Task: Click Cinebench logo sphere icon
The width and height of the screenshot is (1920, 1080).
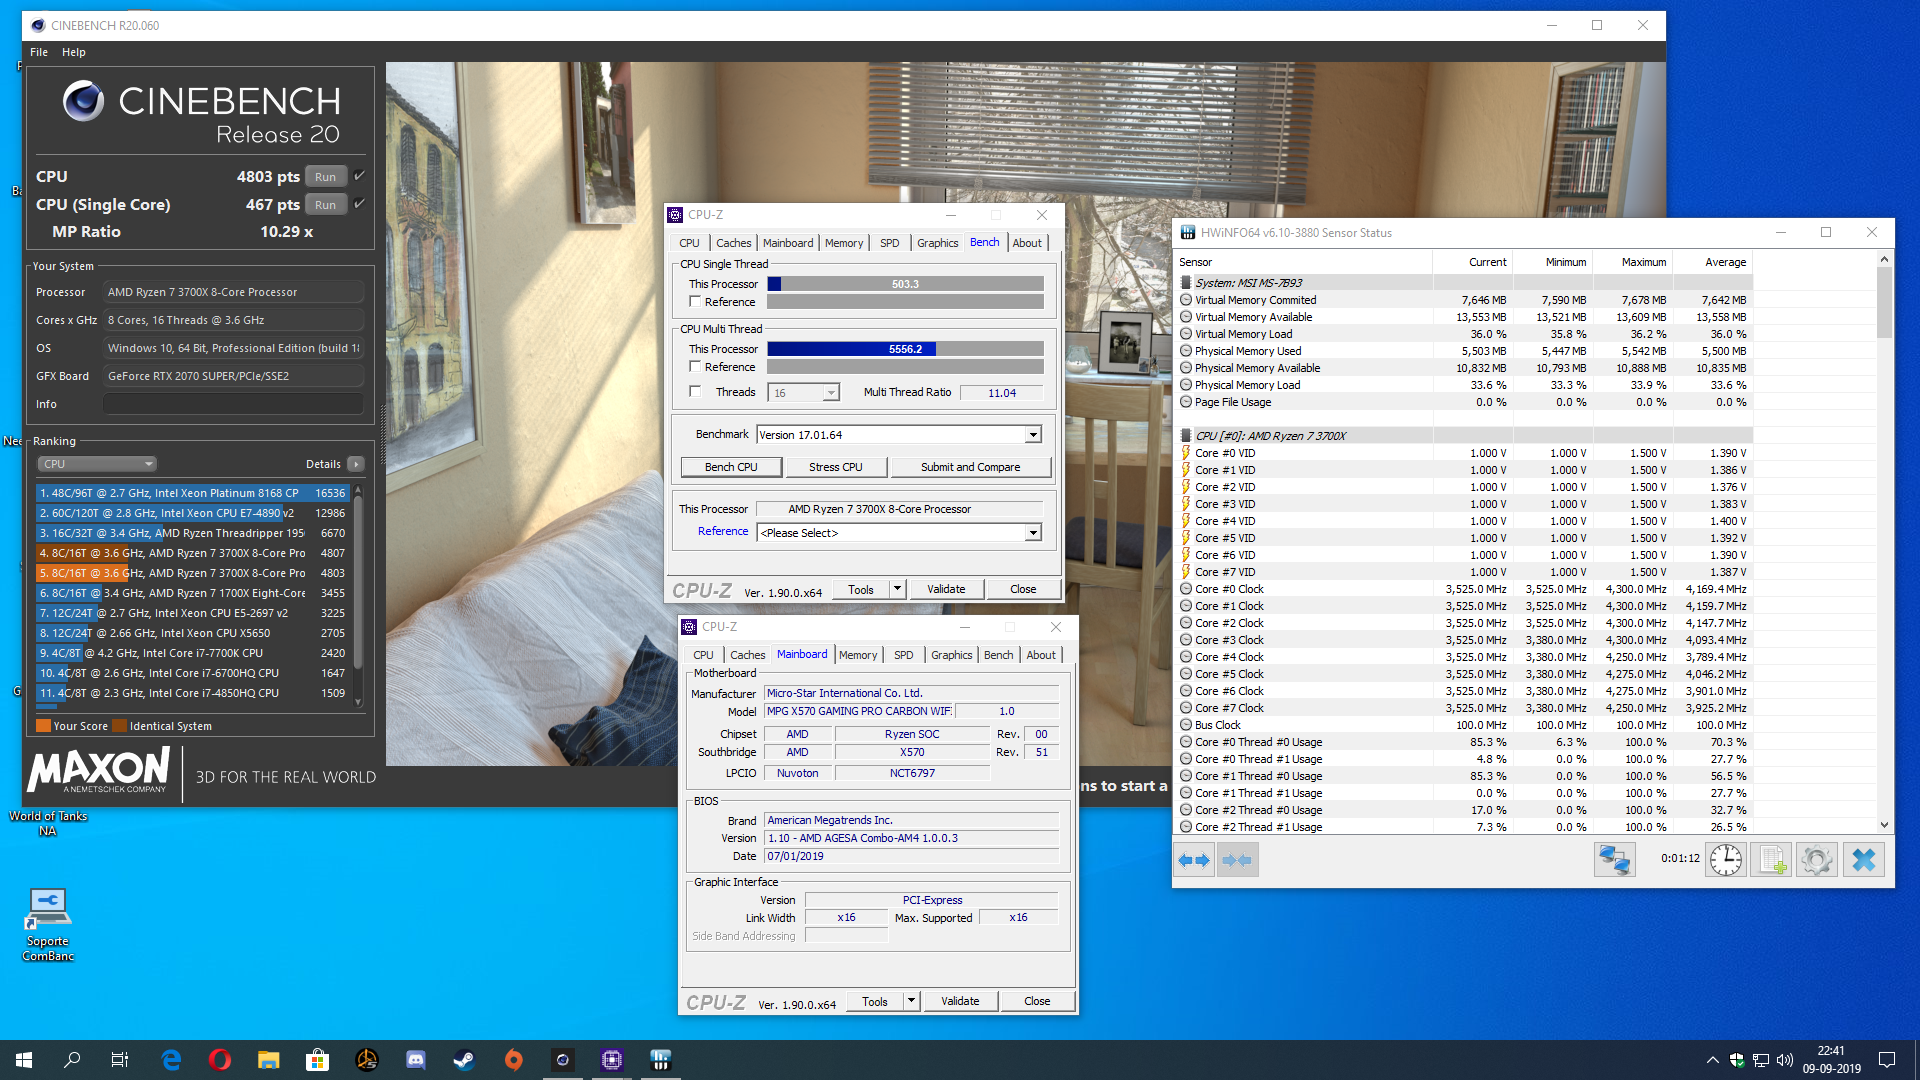Action: (84, 101)
